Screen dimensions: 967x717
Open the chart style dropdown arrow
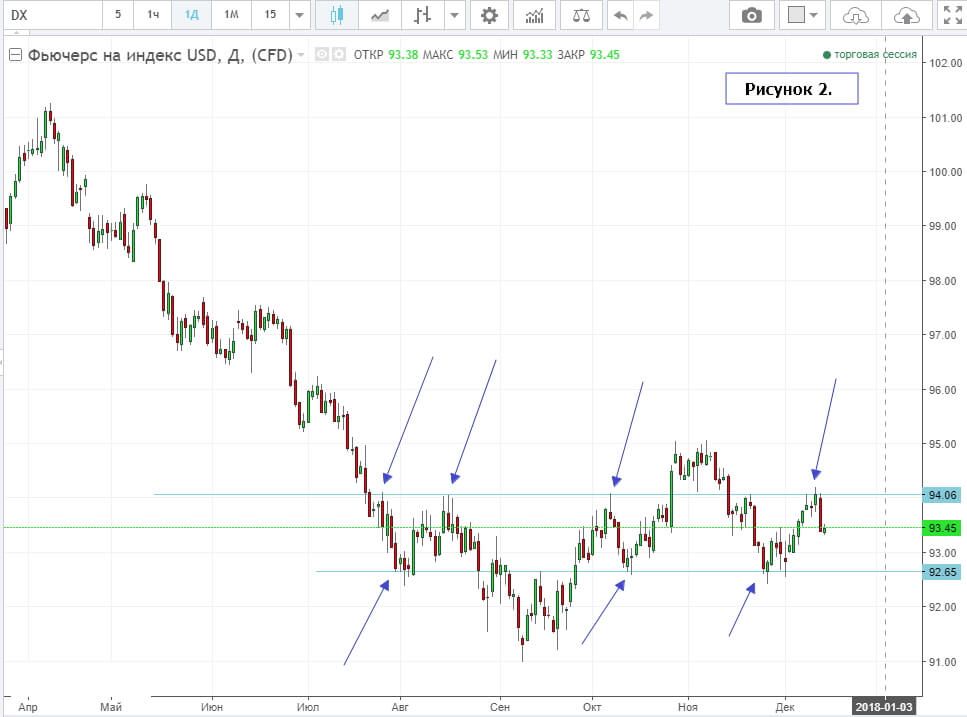pos(456,16)
